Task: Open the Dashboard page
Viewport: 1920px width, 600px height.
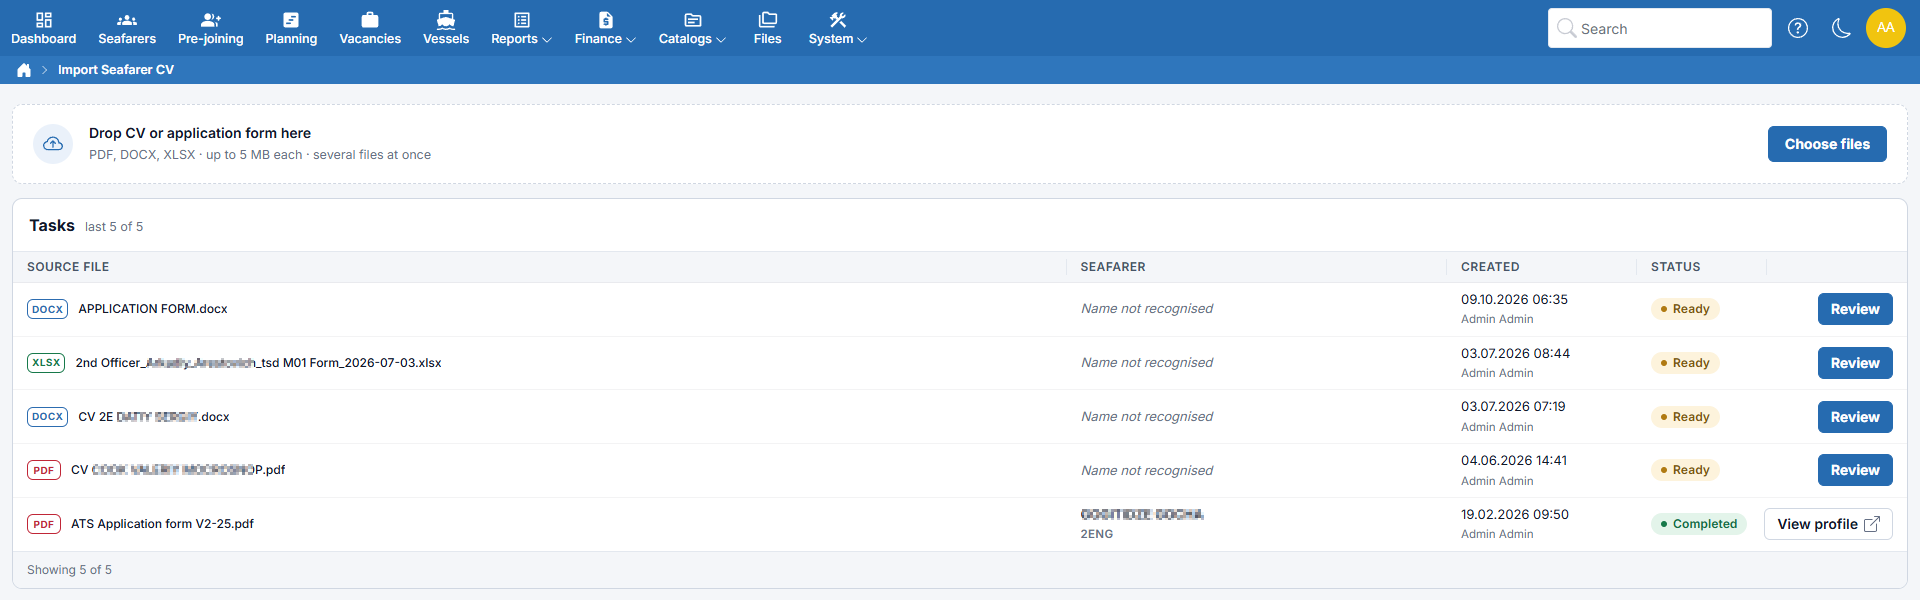Action: click(43, 28)
